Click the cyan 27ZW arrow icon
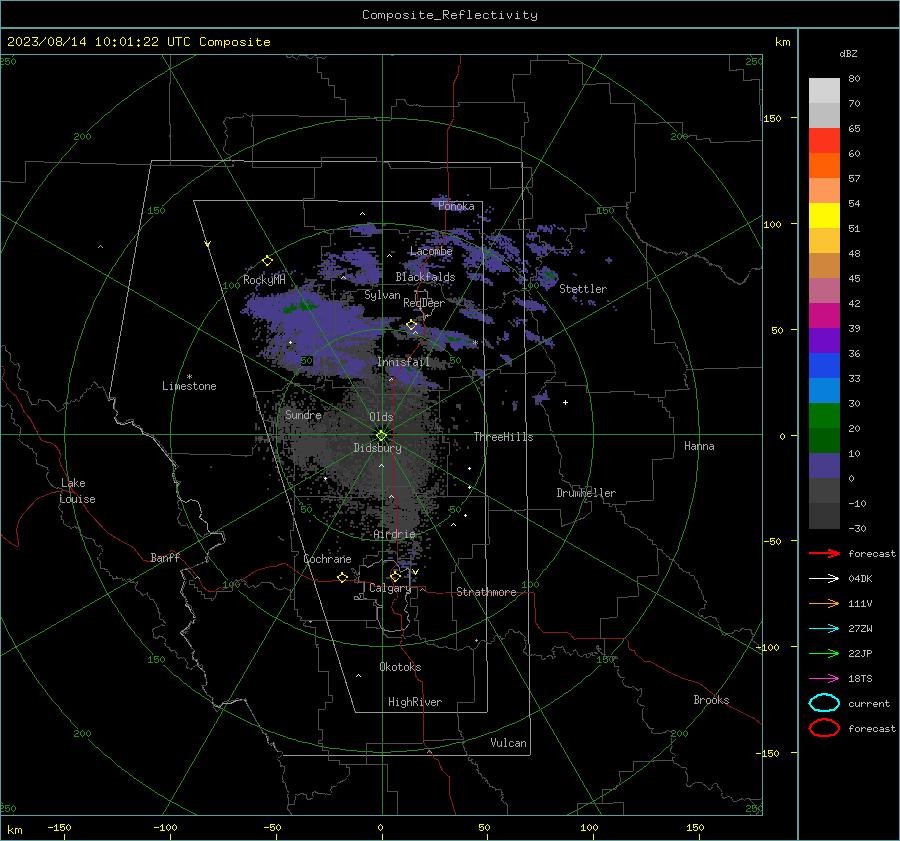This screenshot has width=900, height=841. coord(824,629)
